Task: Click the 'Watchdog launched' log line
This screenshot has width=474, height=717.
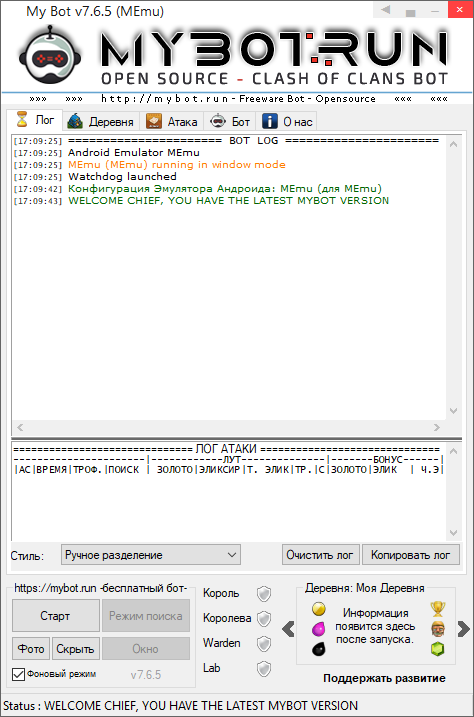Action: point(122,177)
